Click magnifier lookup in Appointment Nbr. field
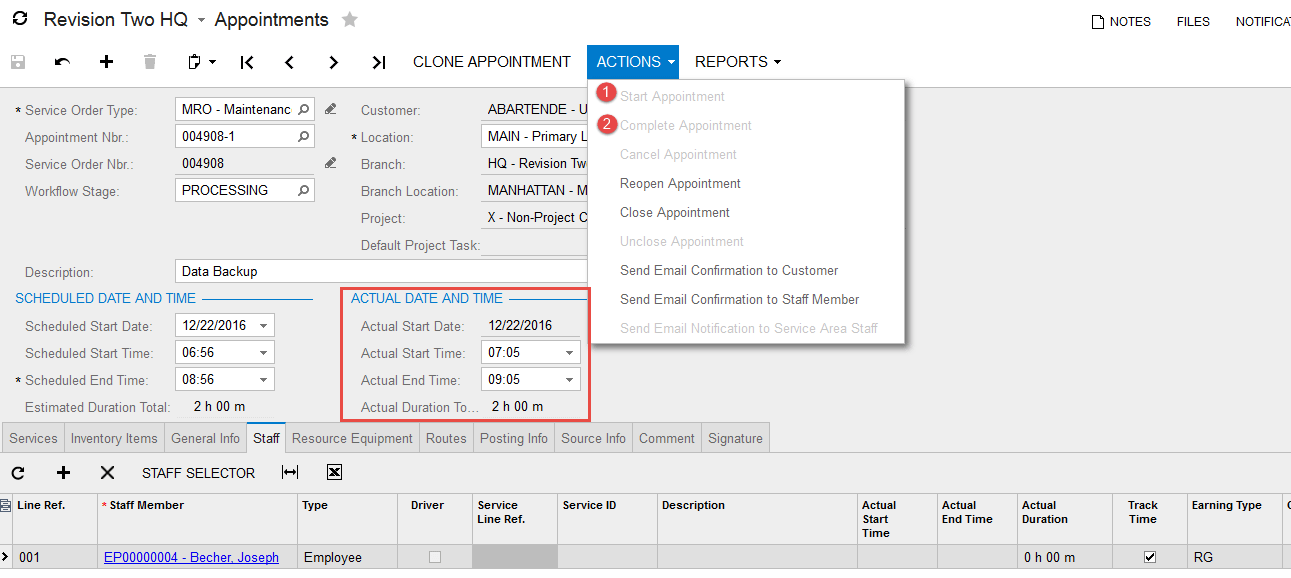The width and height of the screenshot is (1291, 578). (304, 136)
